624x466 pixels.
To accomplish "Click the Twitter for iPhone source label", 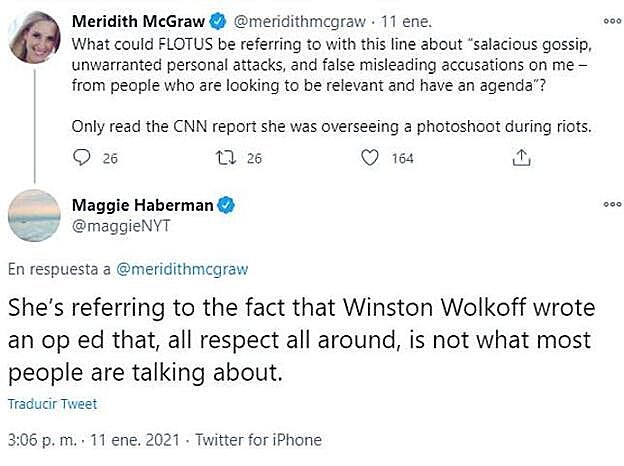I will pyautogui.click(x=258, y=440).
